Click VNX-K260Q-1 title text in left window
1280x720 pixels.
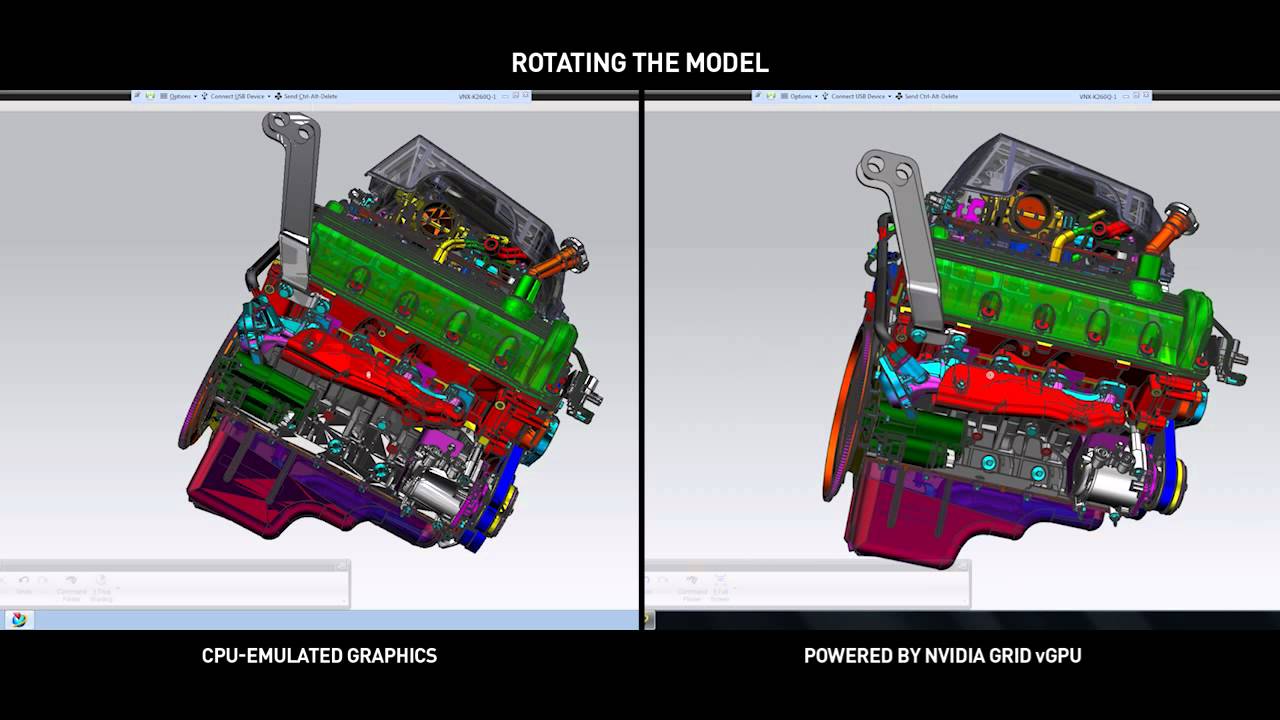pos(475,97)
